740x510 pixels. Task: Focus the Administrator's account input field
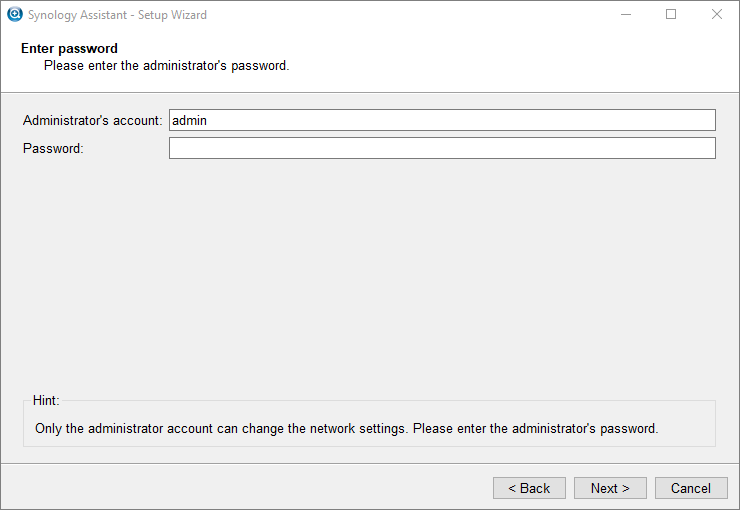[x=442, y=120]
